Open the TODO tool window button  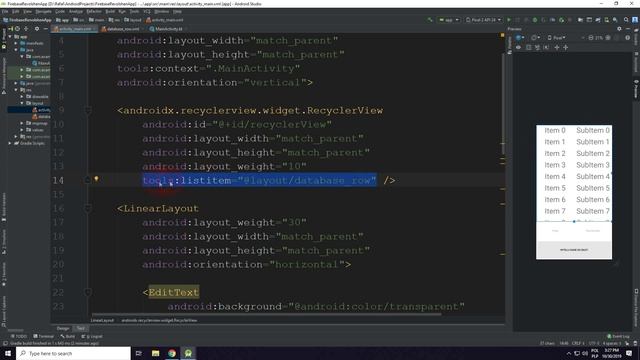pos(19,336)
